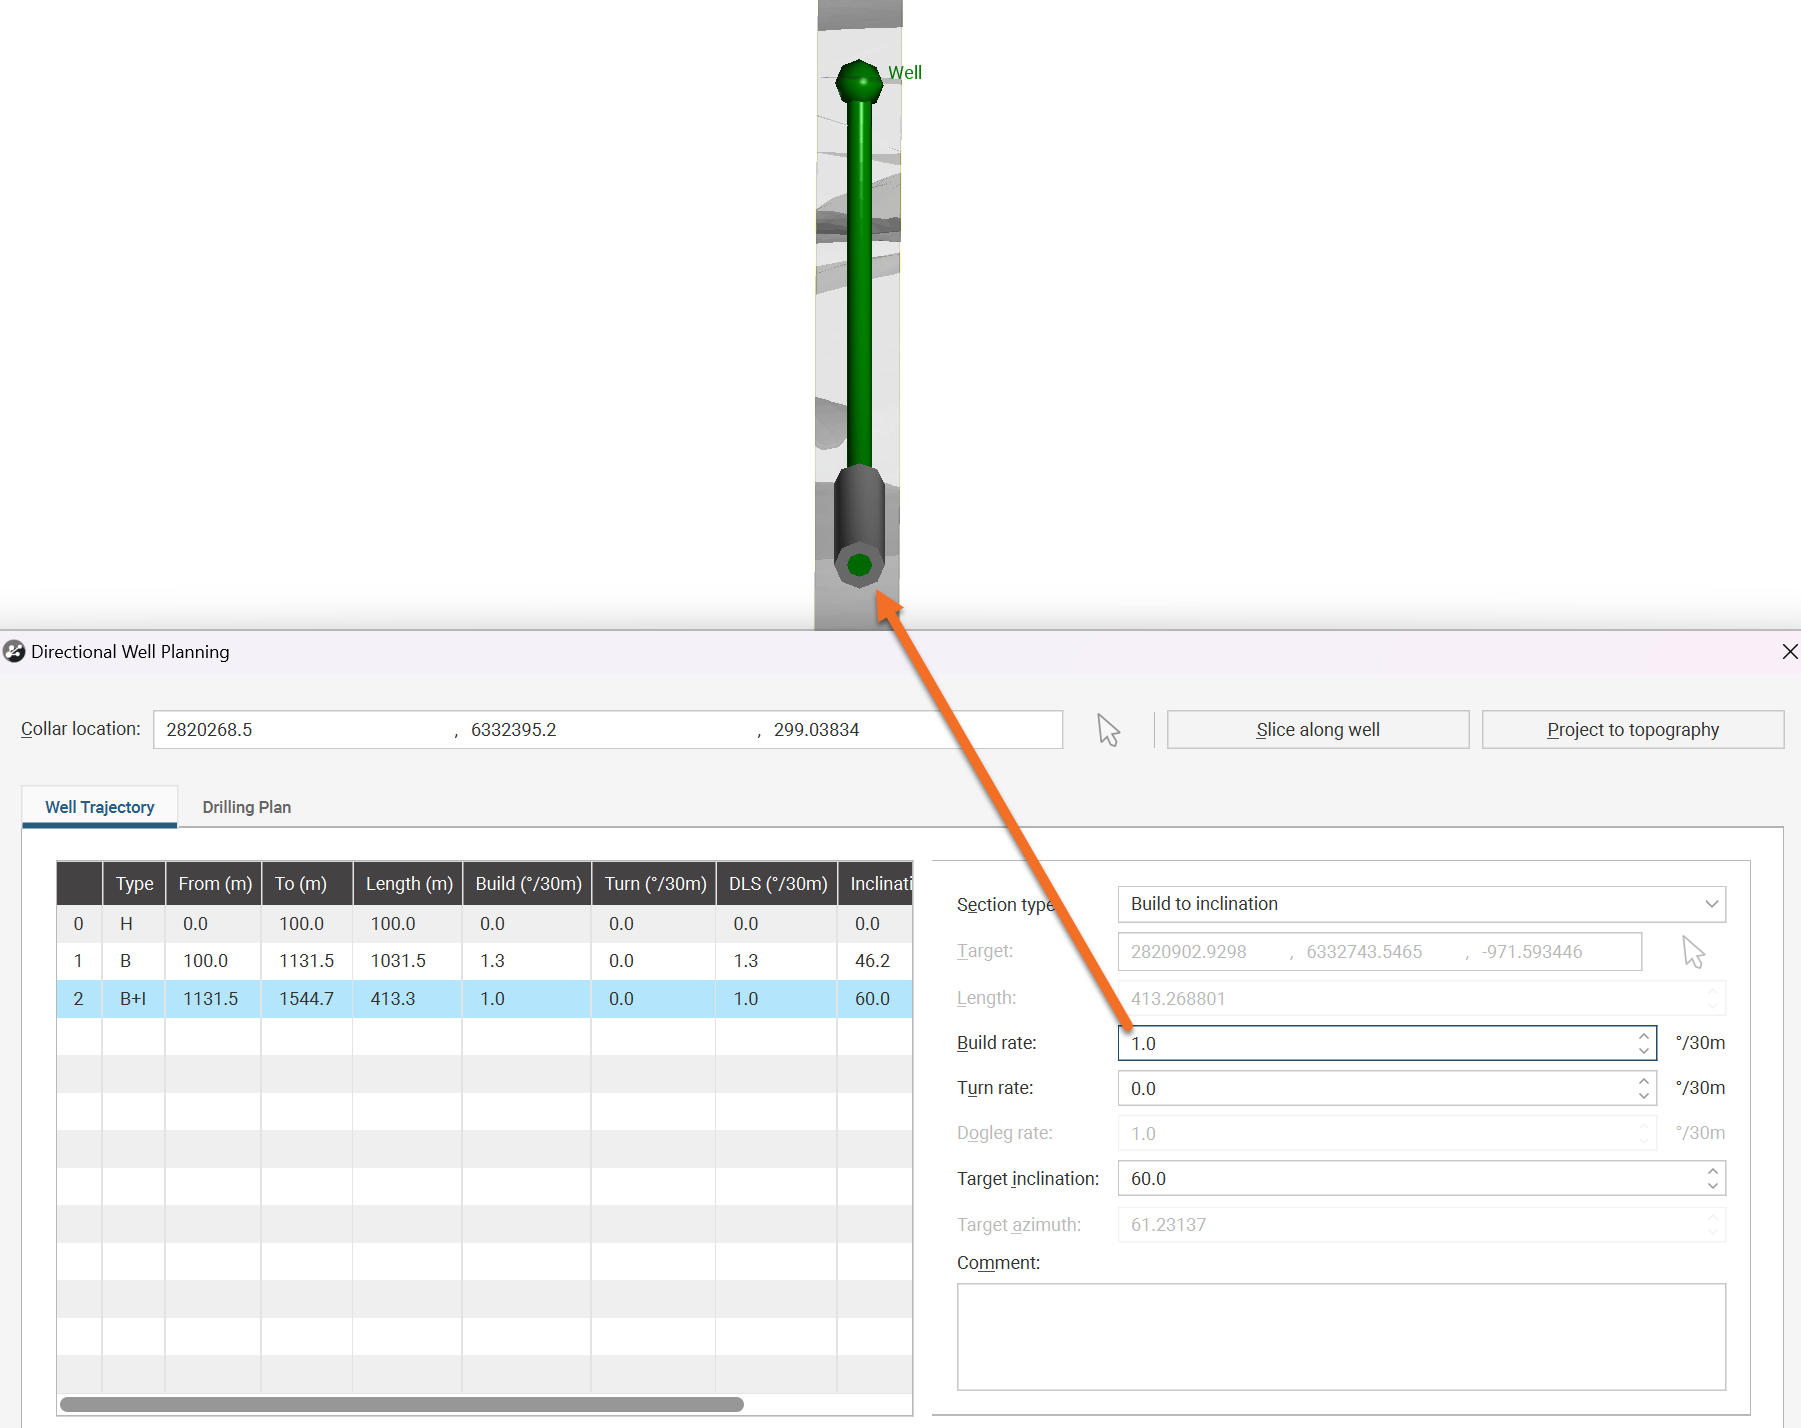Image resolution: width=1801 pixels, height=1428 pixels.
Task: Click the green well collar marker
Action: pos(859,81)
